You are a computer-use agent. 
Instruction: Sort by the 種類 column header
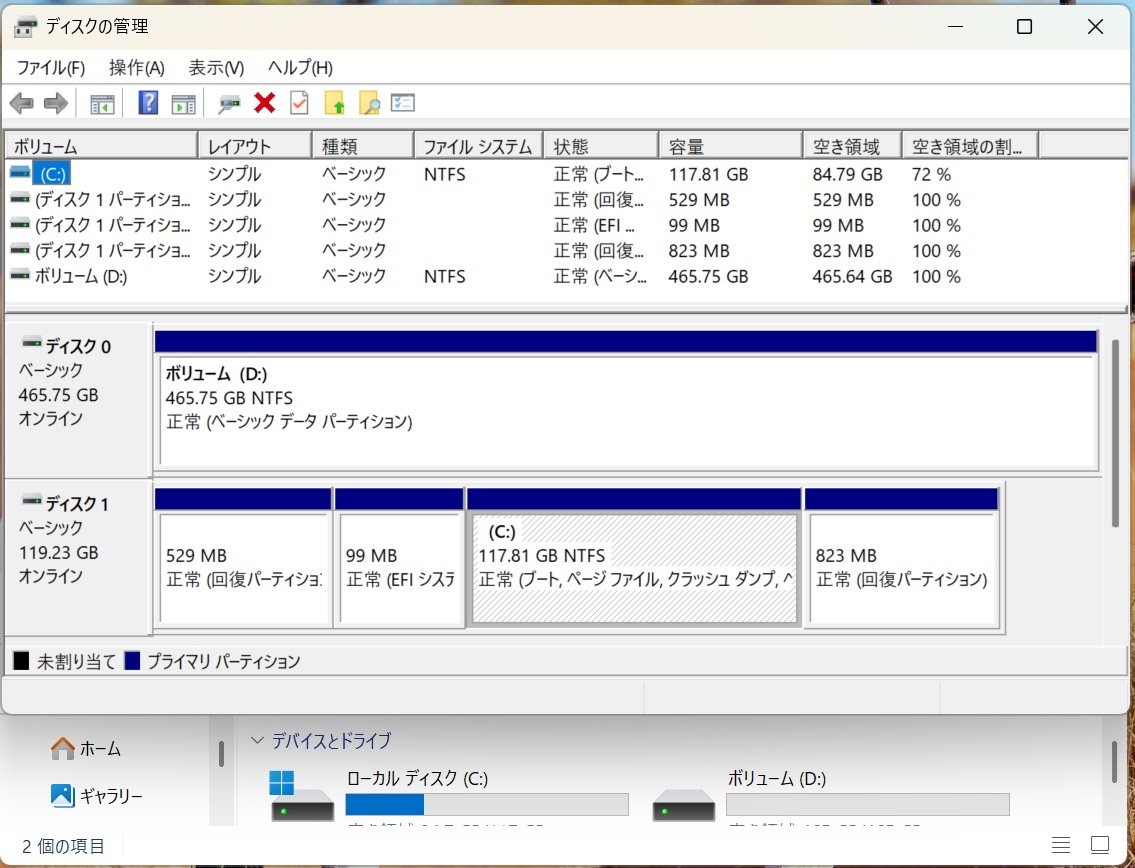(363, 146)
